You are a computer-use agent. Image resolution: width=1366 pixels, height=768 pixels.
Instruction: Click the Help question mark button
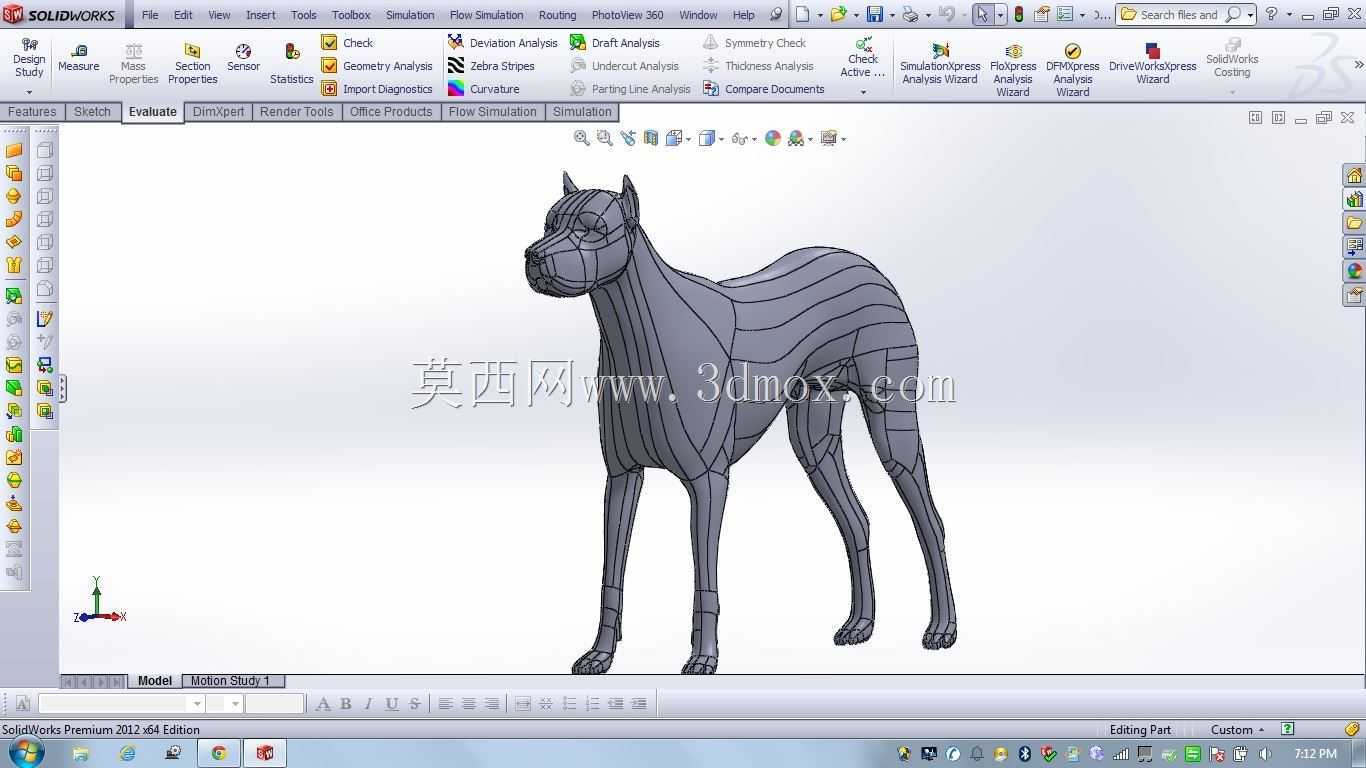[x=1271, y=14]
